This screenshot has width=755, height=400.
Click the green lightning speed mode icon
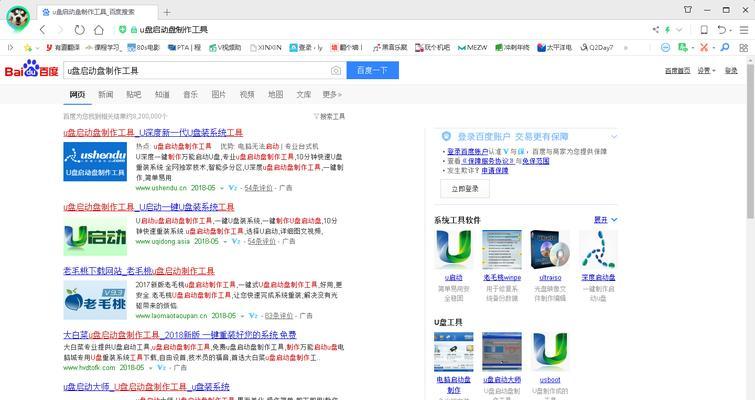667,30
